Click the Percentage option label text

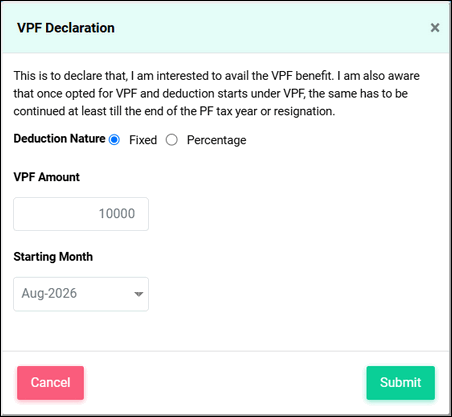pos(216,140)
